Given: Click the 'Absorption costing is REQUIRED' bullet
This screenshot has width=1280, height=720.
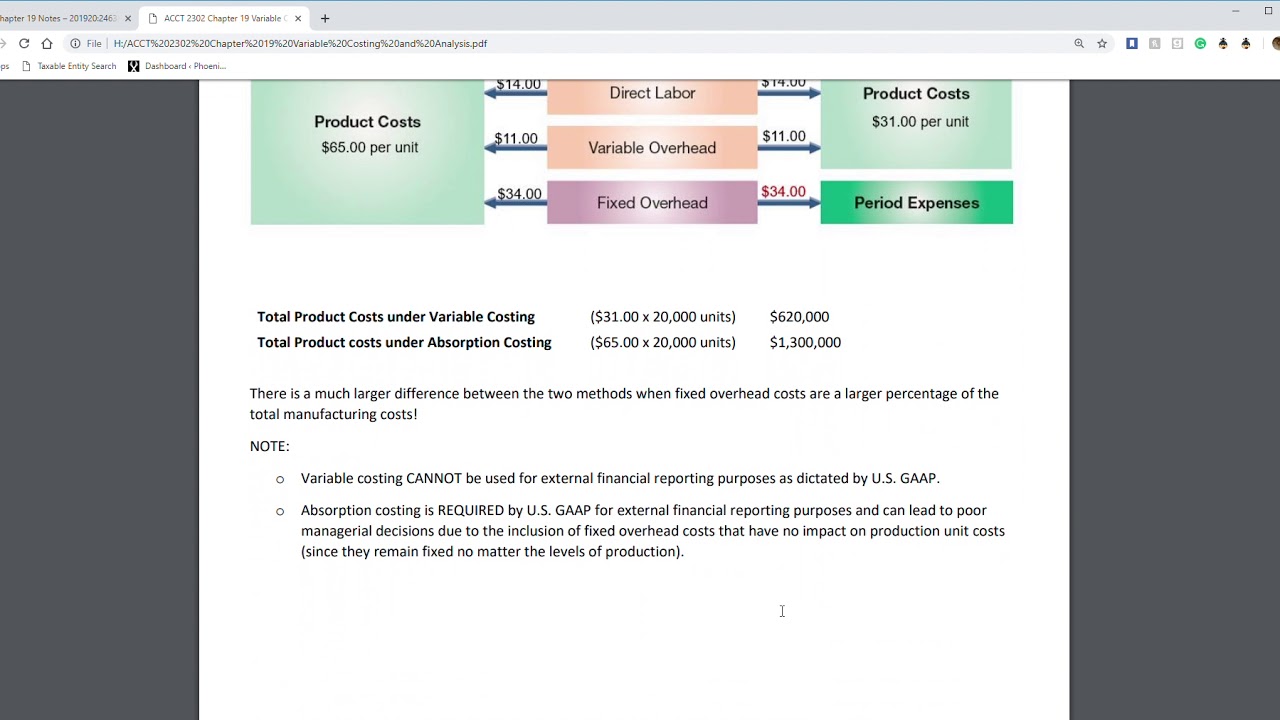Looking at the screenshot, I should pos(653,531).
